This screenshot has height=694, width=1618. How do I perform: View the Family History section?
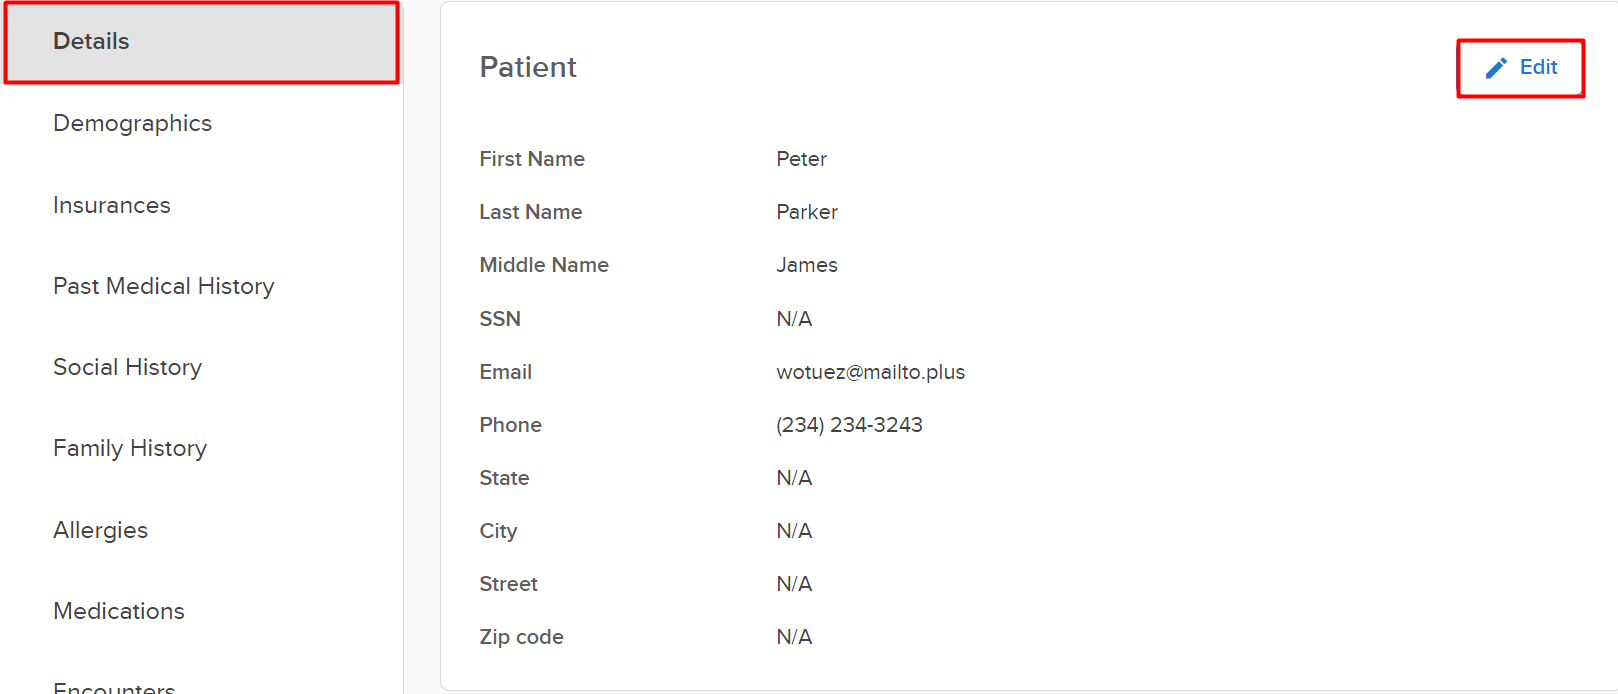point(129,448)
